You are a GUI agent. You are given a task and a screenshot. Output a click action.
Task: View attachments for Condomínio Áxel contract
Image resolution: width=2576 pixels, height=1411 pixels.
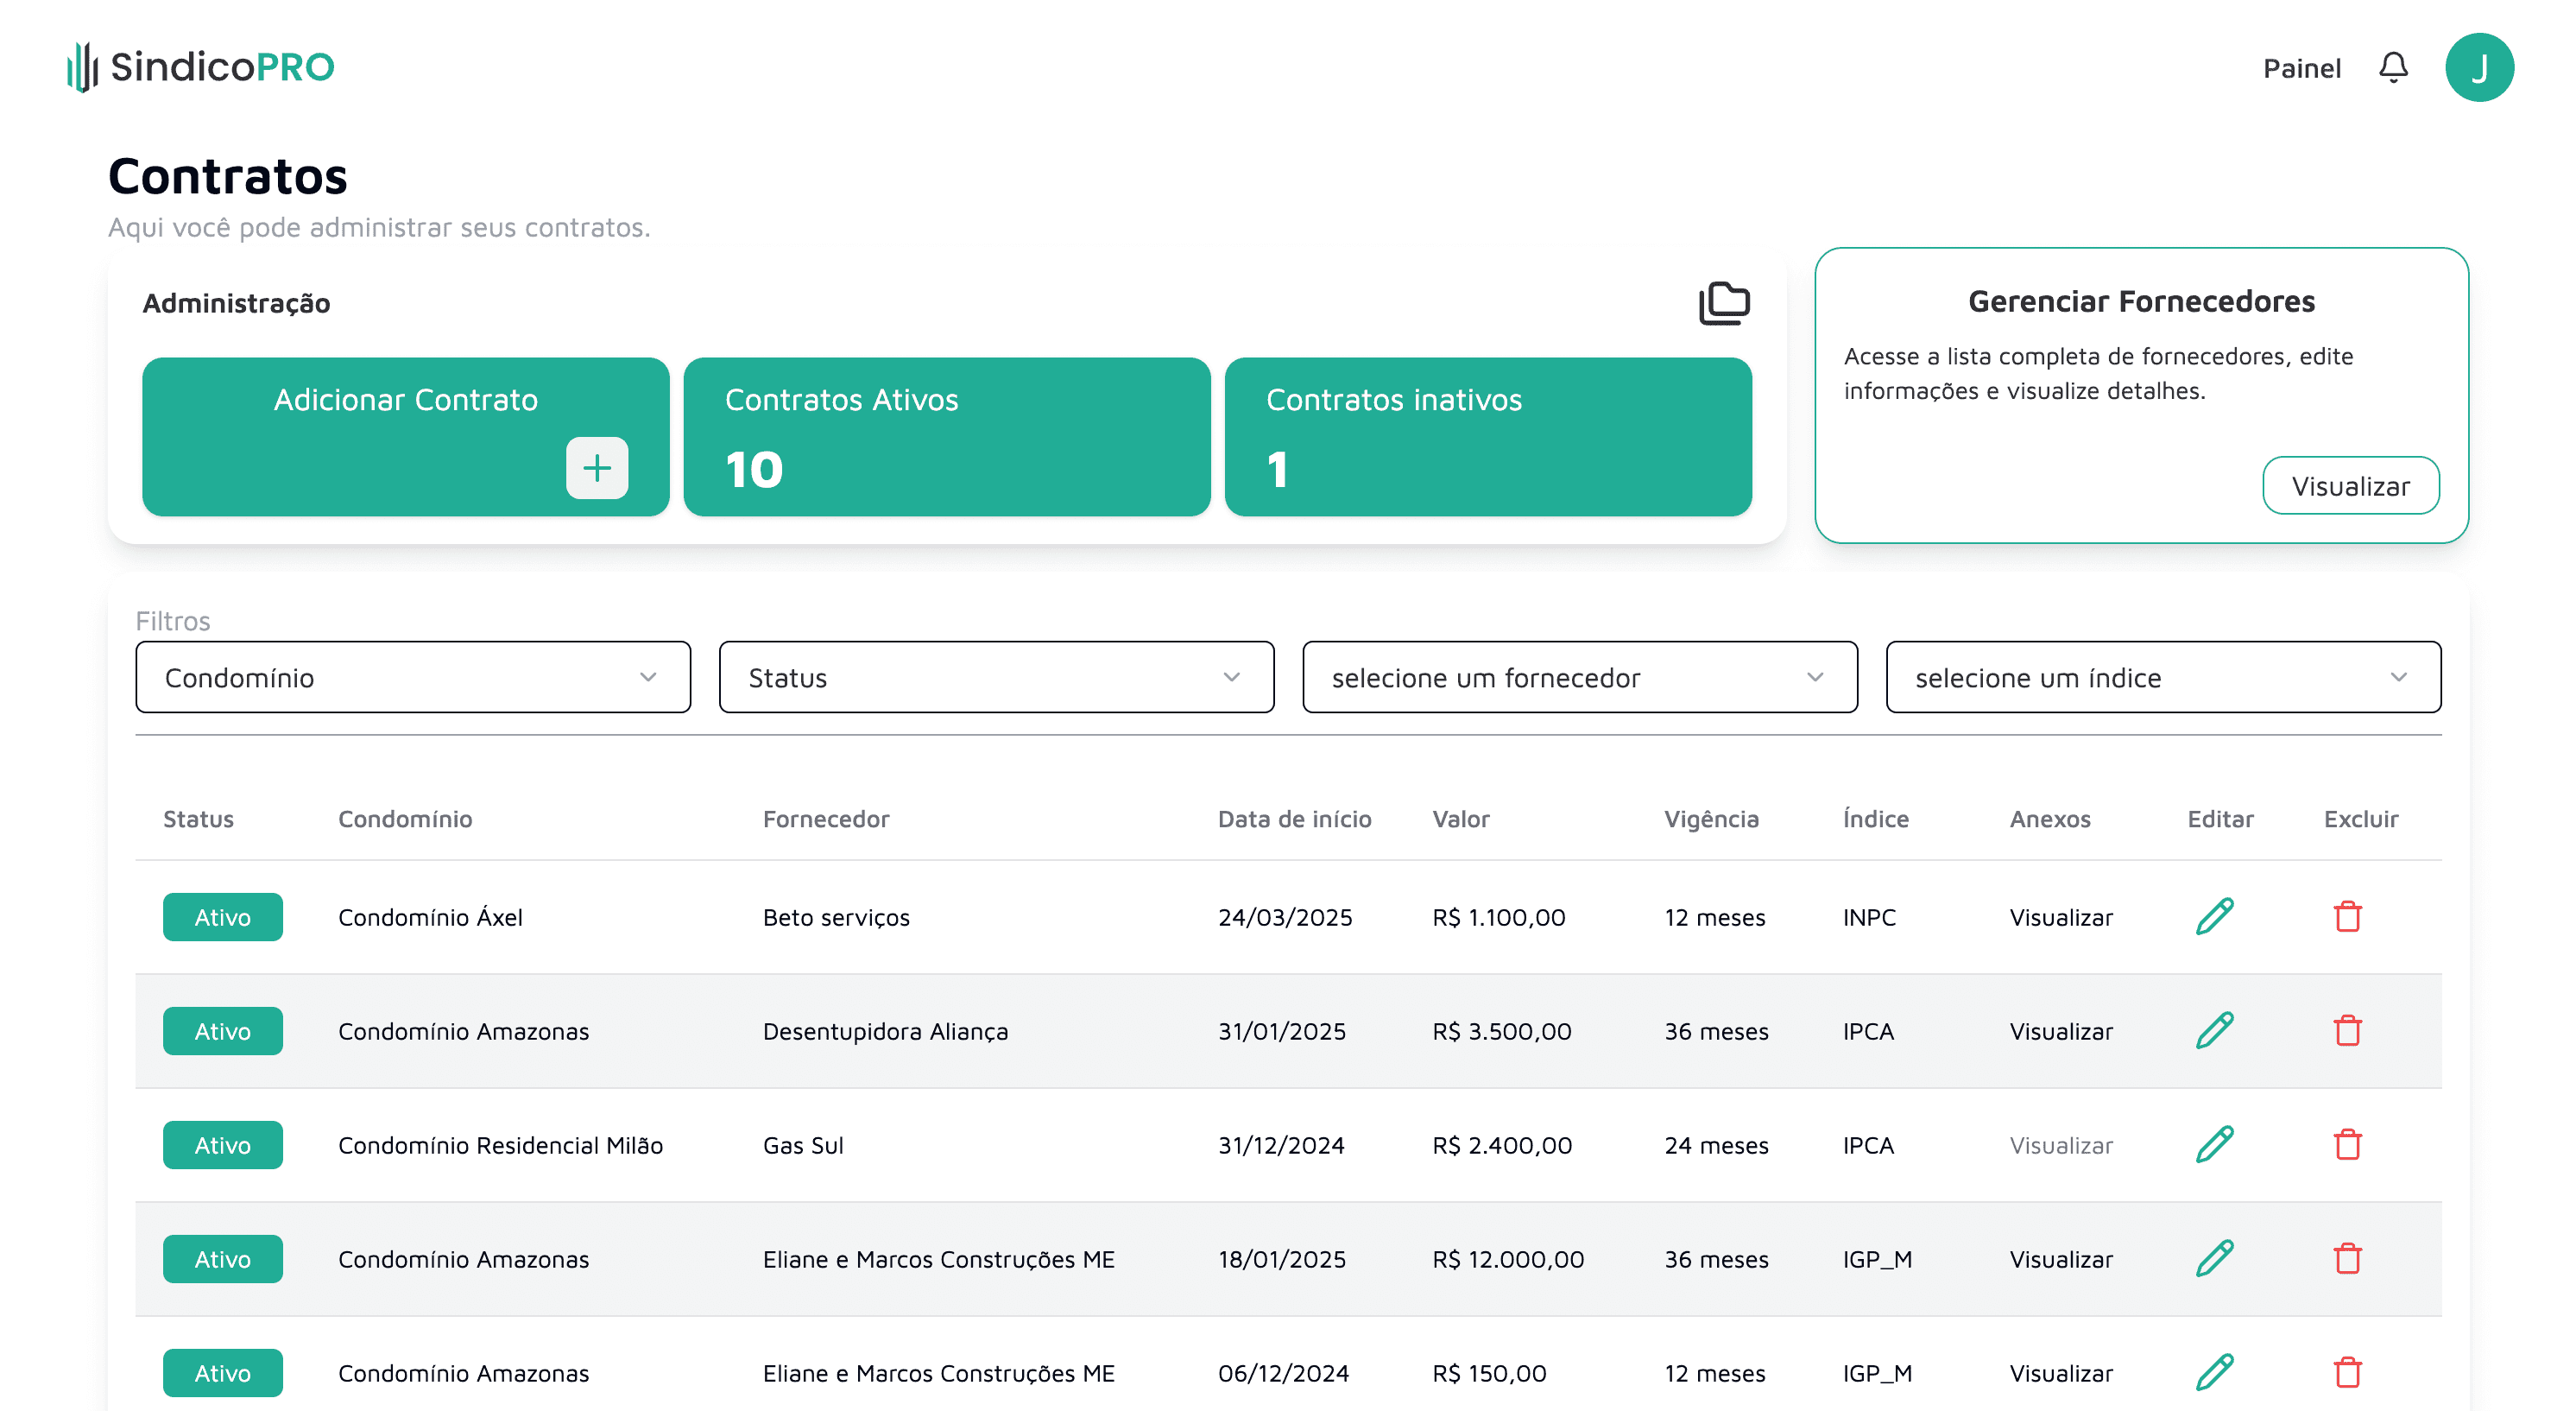point(2060,917)
